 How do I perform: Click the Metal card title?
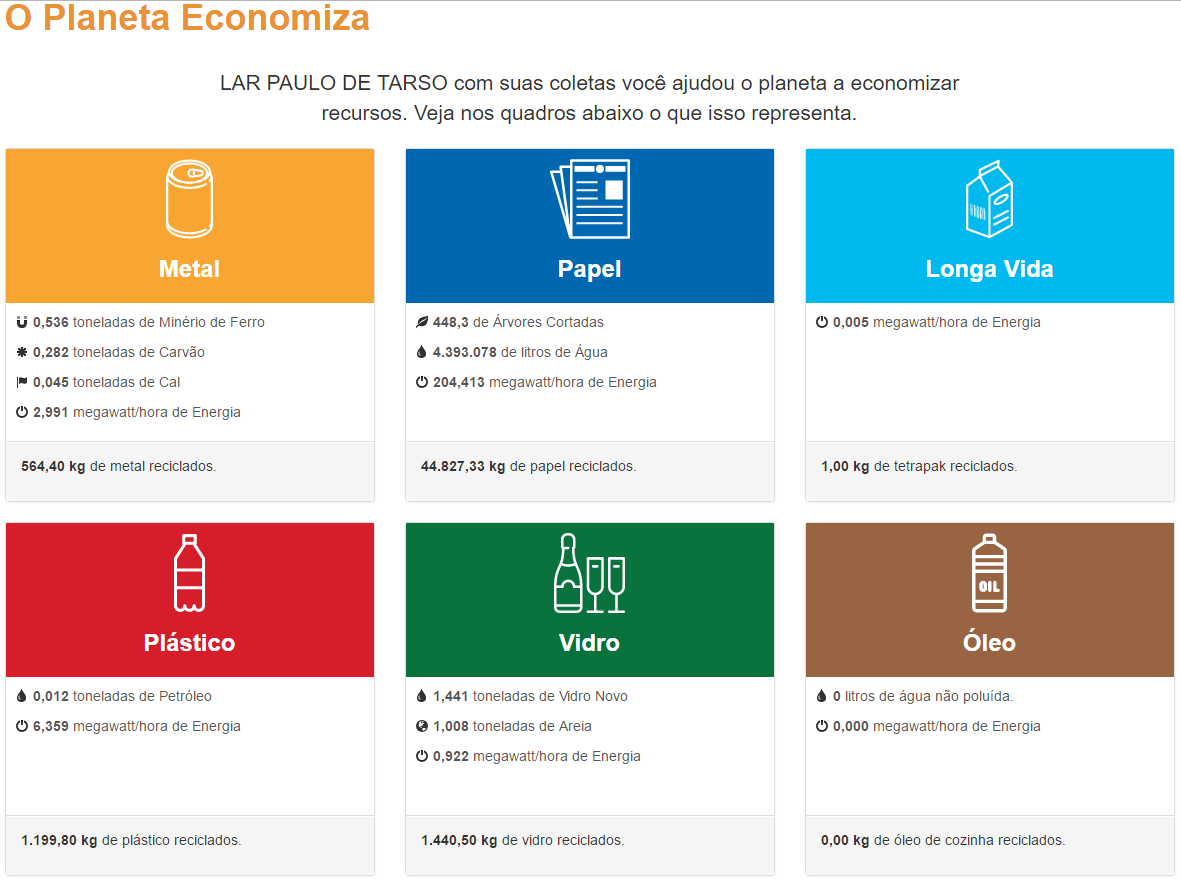pos(189,269)
